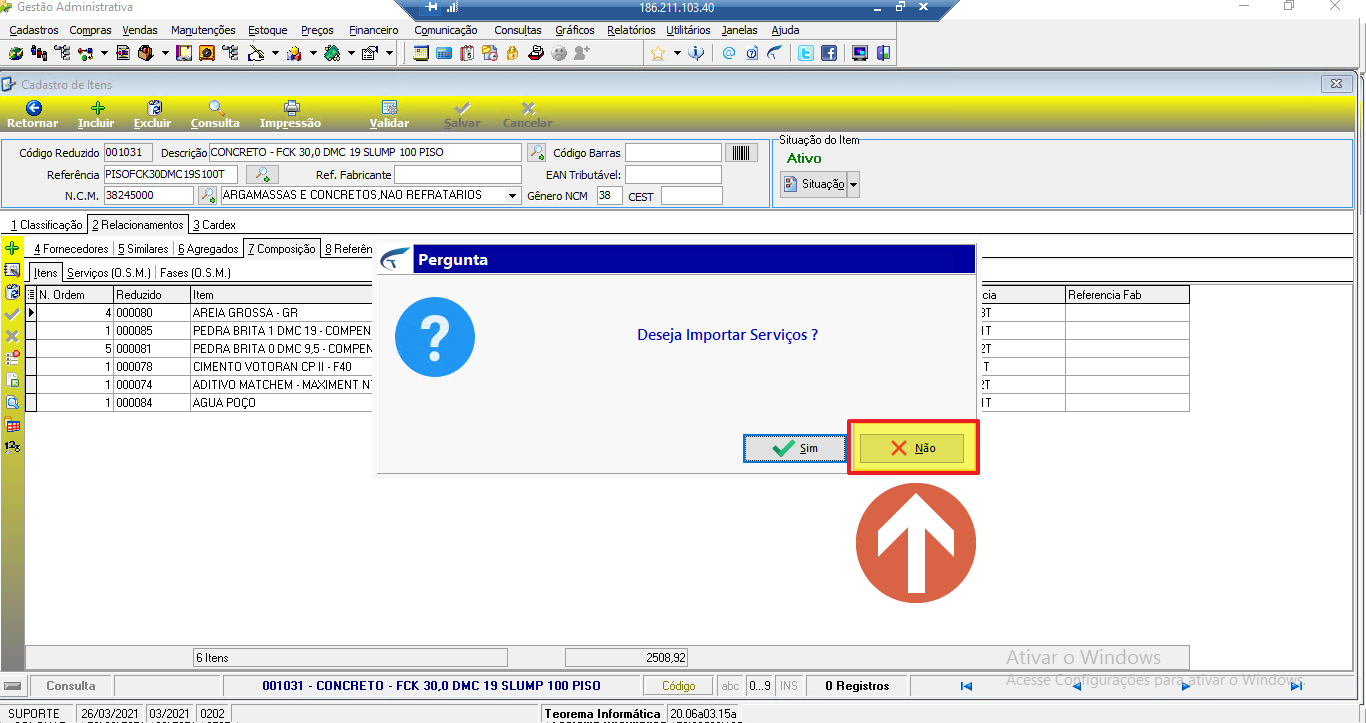Click the Facebook icon in the top toolbar
Screen dimensions: 1366x723
point(828,54)
